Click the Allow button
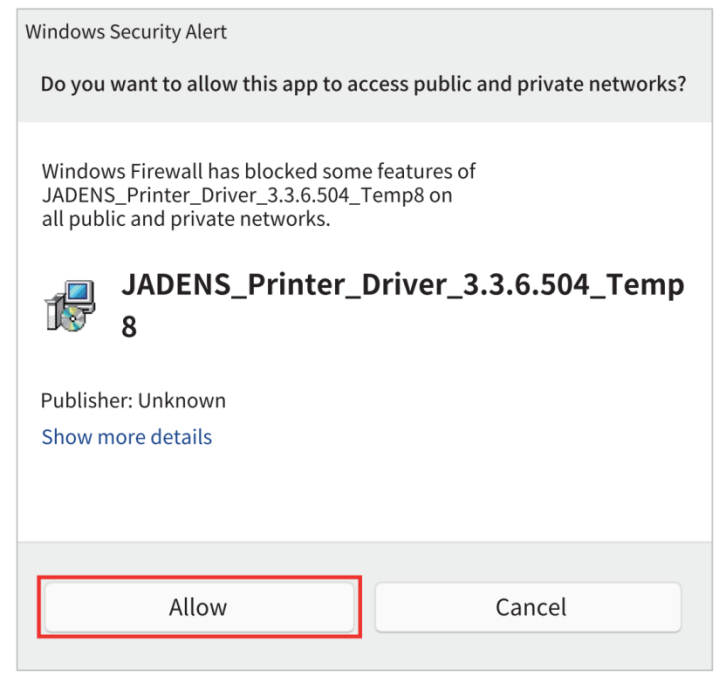 point(199,607)
